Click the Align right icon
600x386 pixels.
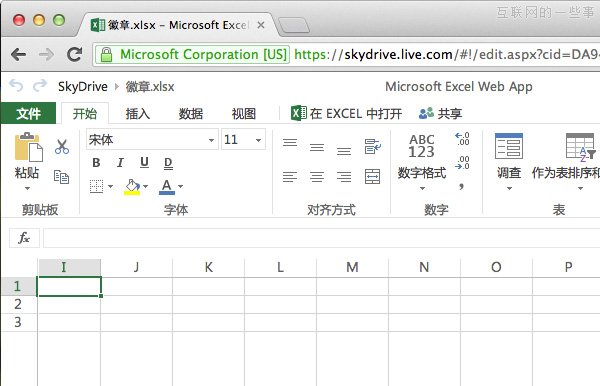tap(344, 177)
